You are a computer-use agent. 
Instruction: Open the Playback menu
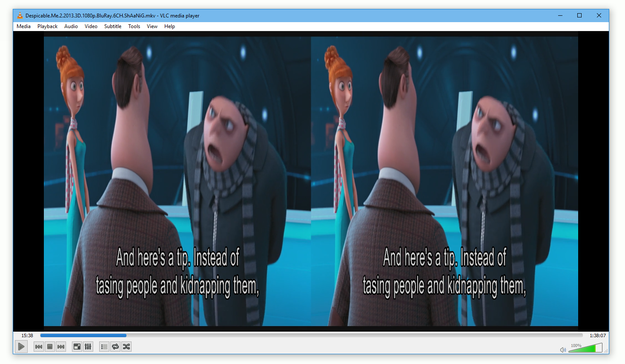pos(47,26)
